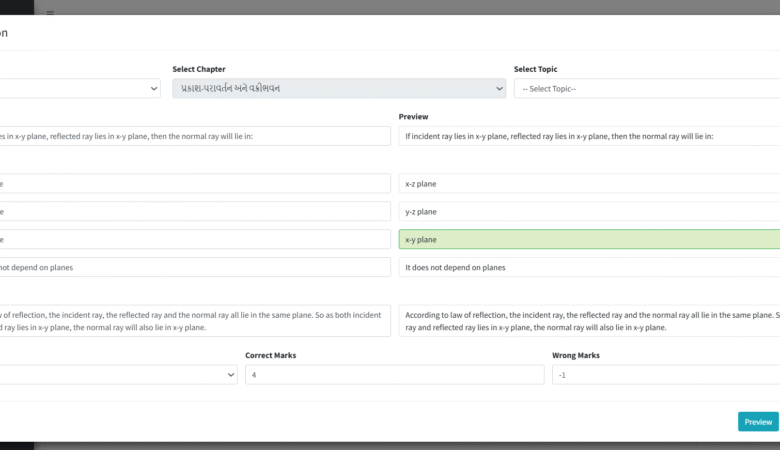Select 'It does not depend on planes' preview

[x=588, y=268]
